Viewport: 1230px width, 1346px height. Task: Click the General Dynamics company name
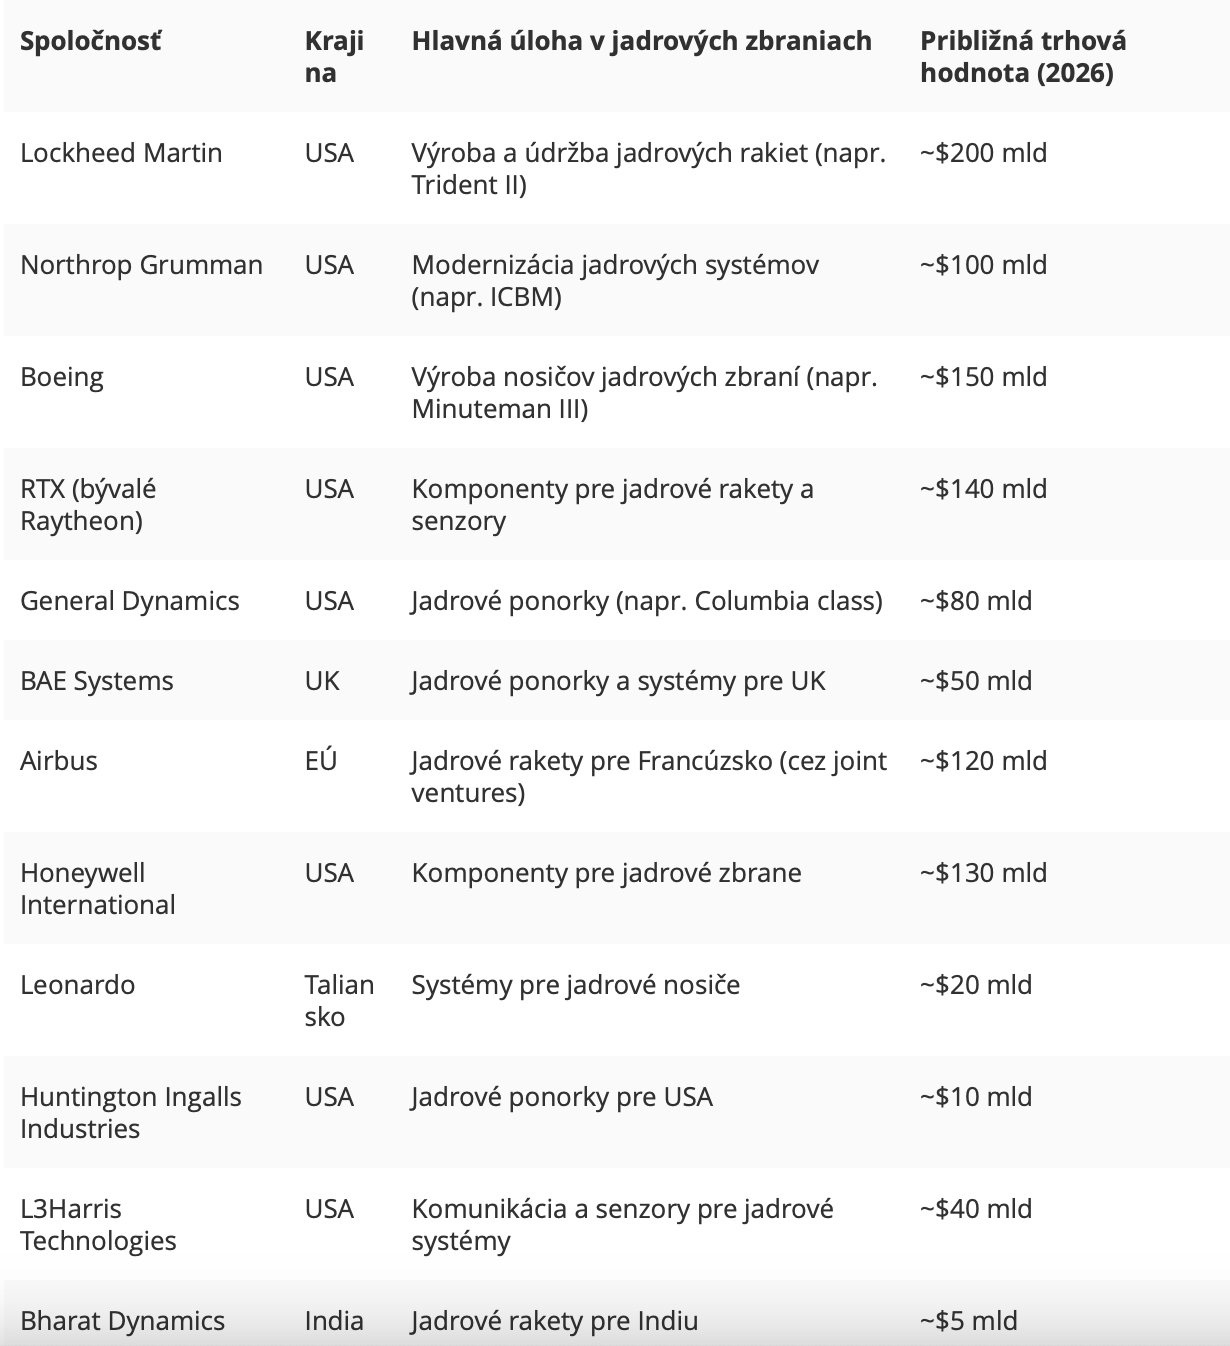(129, 601)
